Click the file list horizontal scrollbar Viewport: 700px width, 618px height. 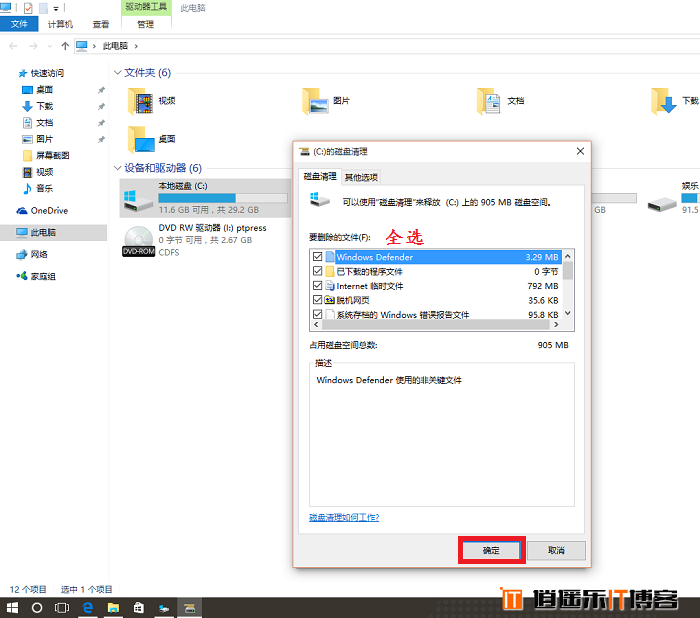435,325
